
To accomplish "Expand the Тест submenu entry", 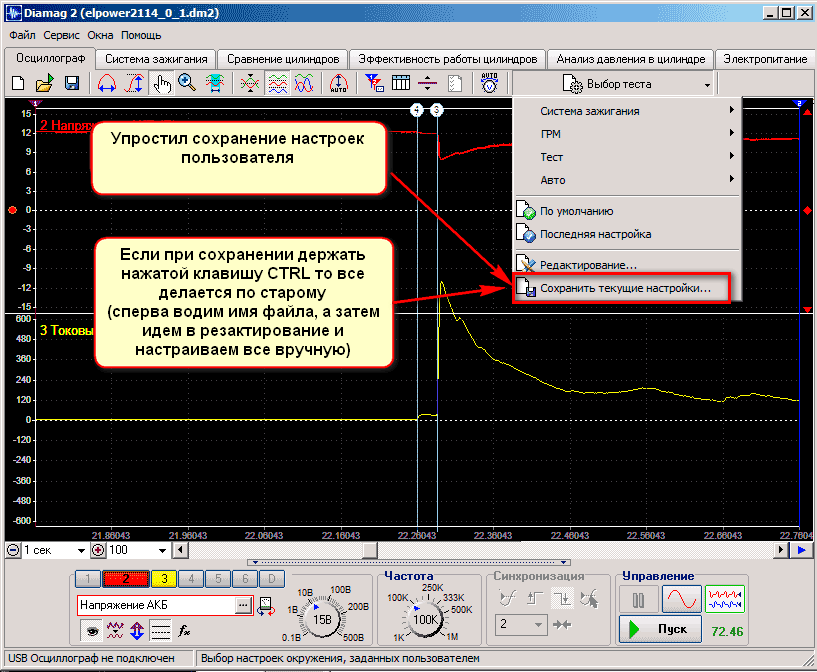I will click(x=627, y=157).
